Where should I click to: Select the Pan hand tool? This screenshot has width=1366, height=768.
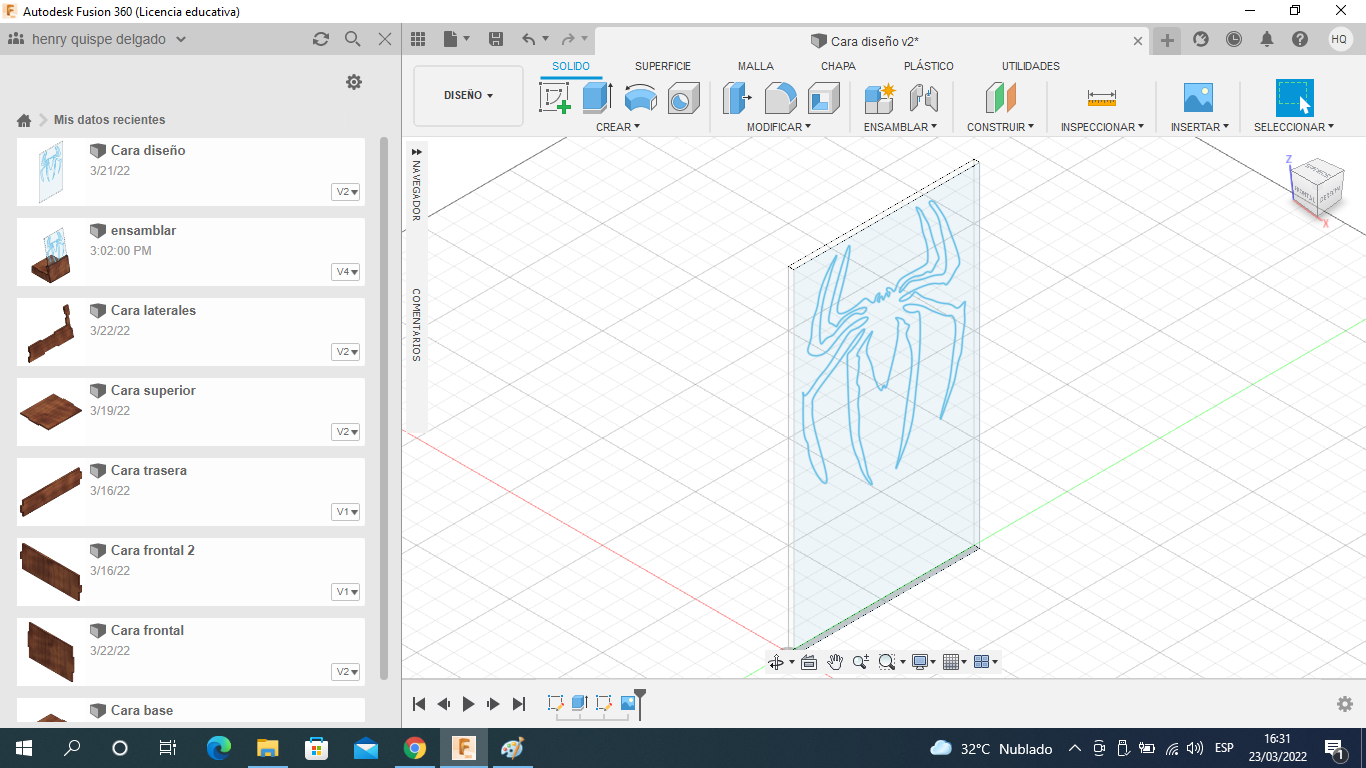pyautogui.click(x=834, y=662)
